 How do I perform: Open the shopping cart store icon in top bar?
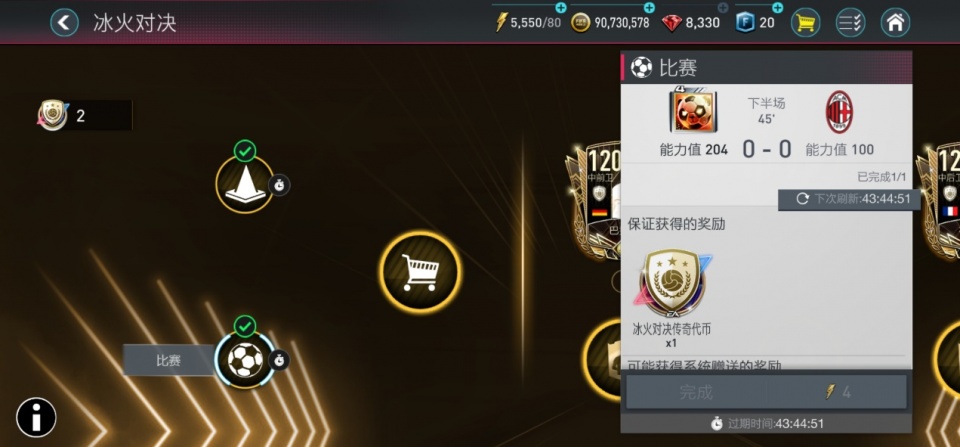click(x=805, y=23)
